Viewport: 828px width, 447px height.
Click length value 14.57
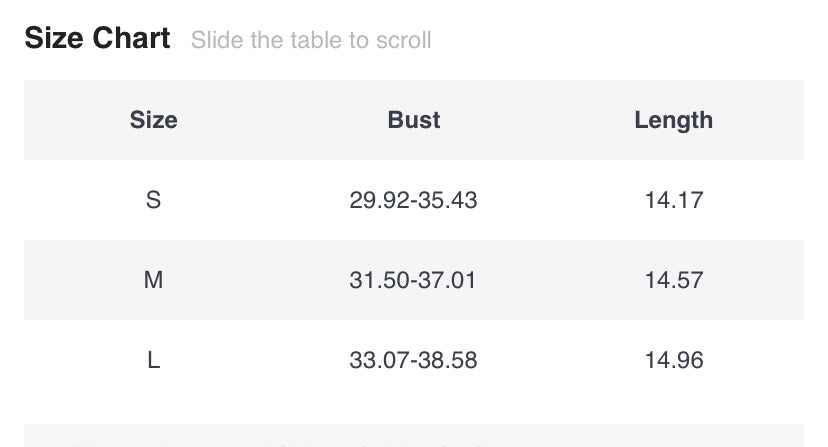click(x=674, y=280)
